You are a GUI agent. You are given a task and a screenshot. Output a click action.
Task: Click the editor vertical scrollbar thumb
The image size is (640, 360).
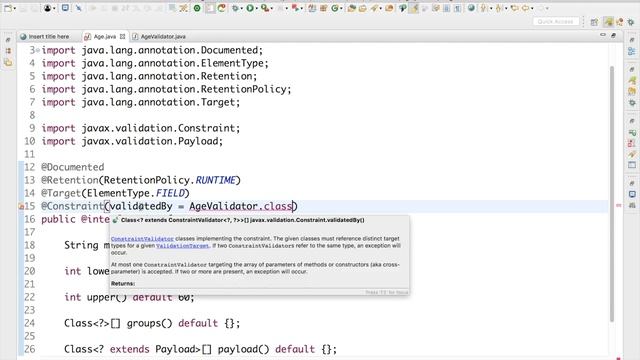612,194
